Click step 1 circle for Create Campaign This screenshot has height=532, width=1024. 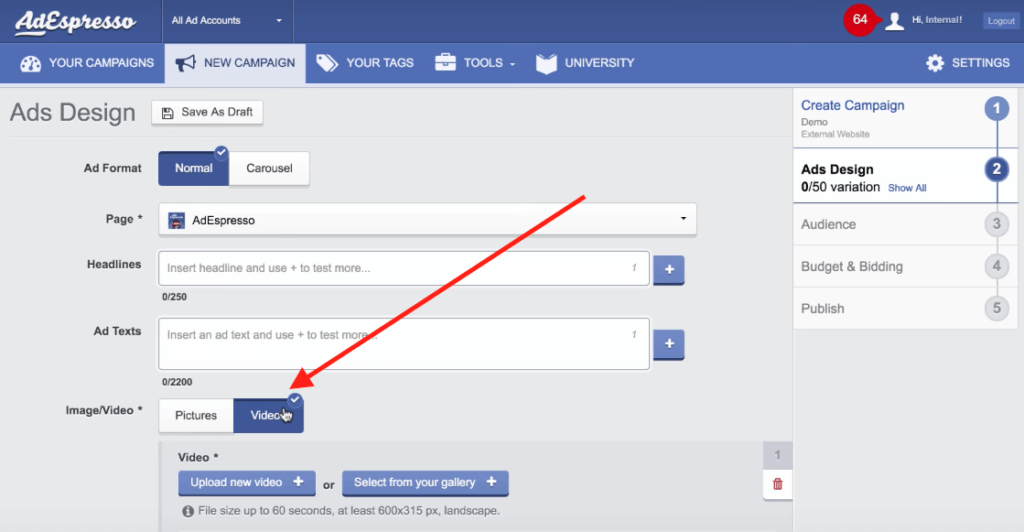995,110
